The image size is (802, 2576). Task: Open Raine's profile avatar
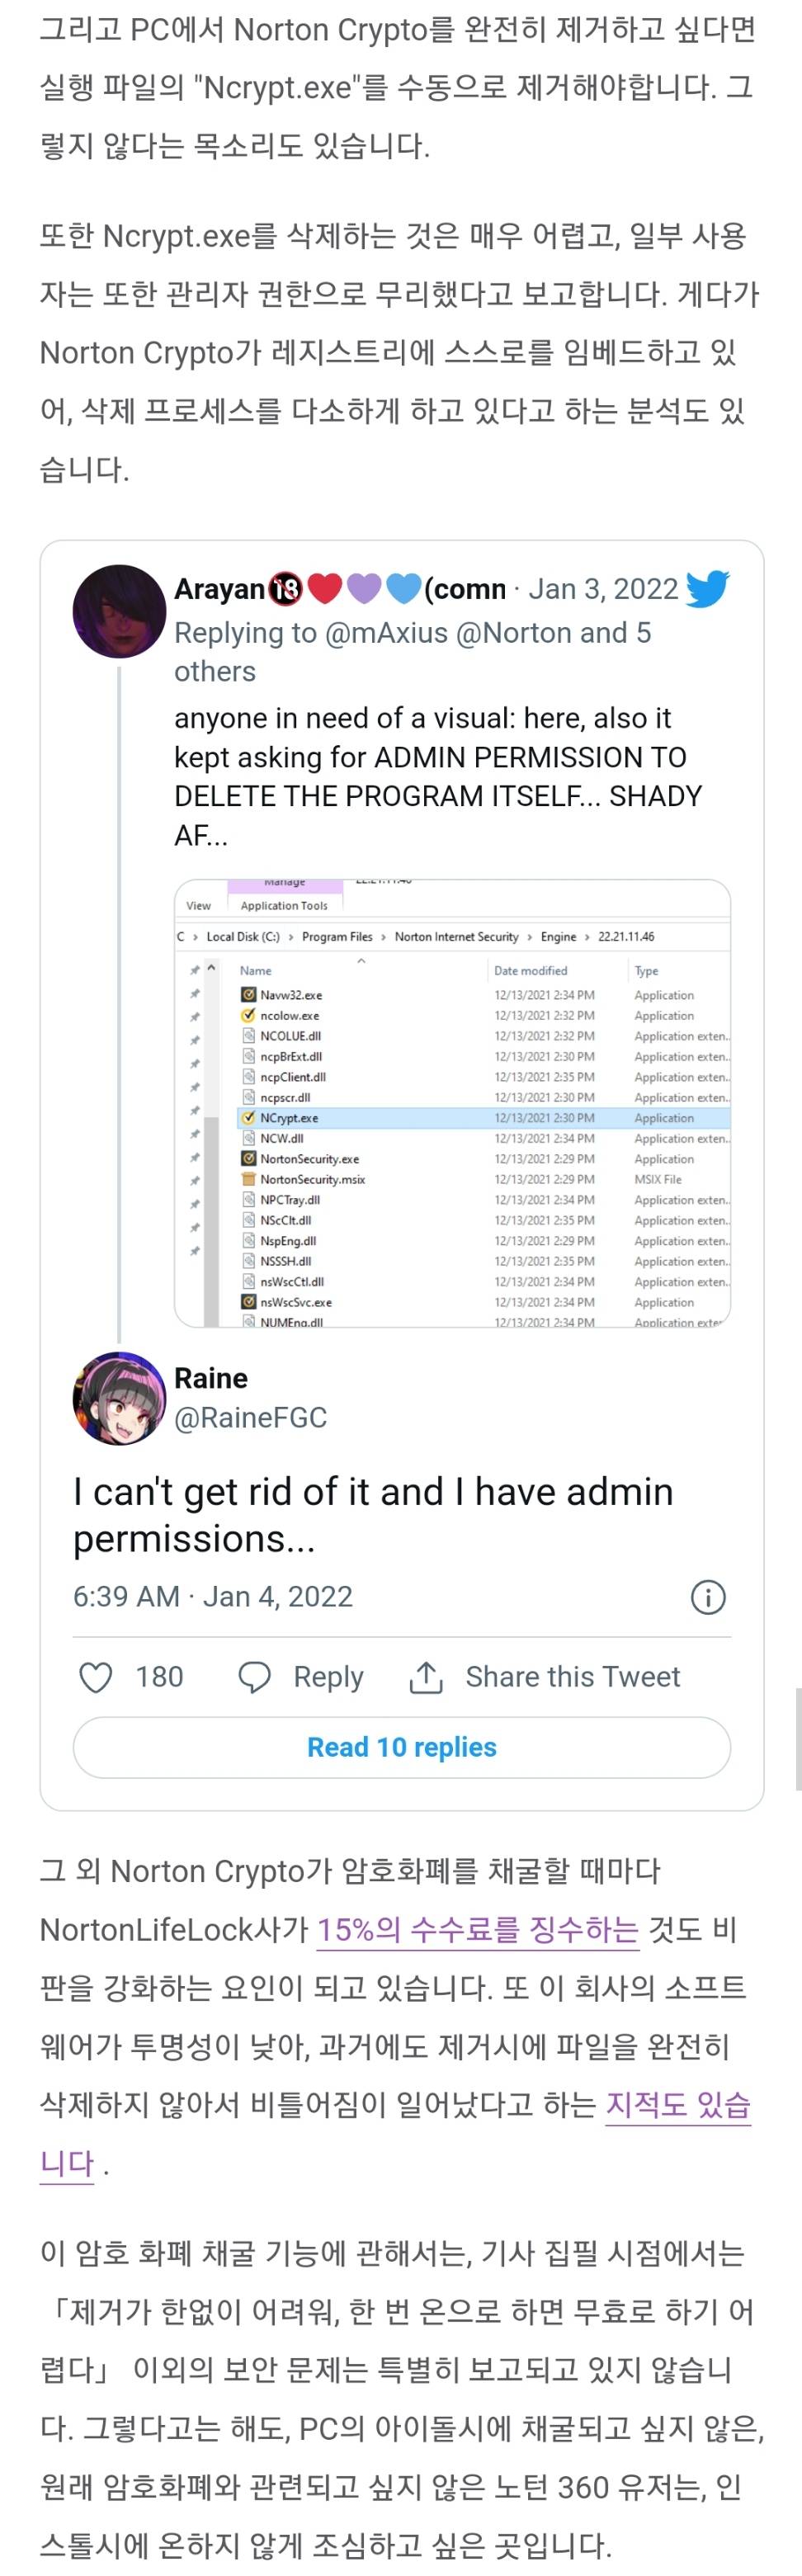(x=119, y=1398)
